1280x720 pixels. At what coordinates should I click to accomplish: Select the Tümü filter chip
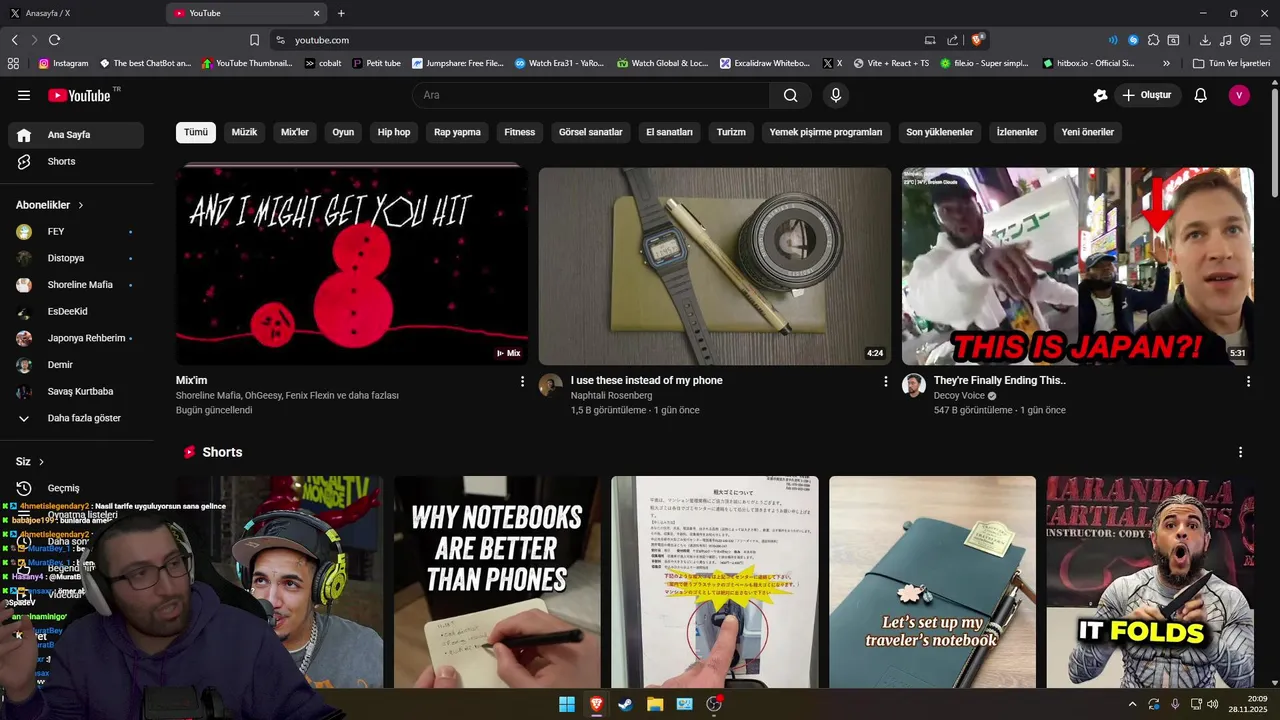196,132
